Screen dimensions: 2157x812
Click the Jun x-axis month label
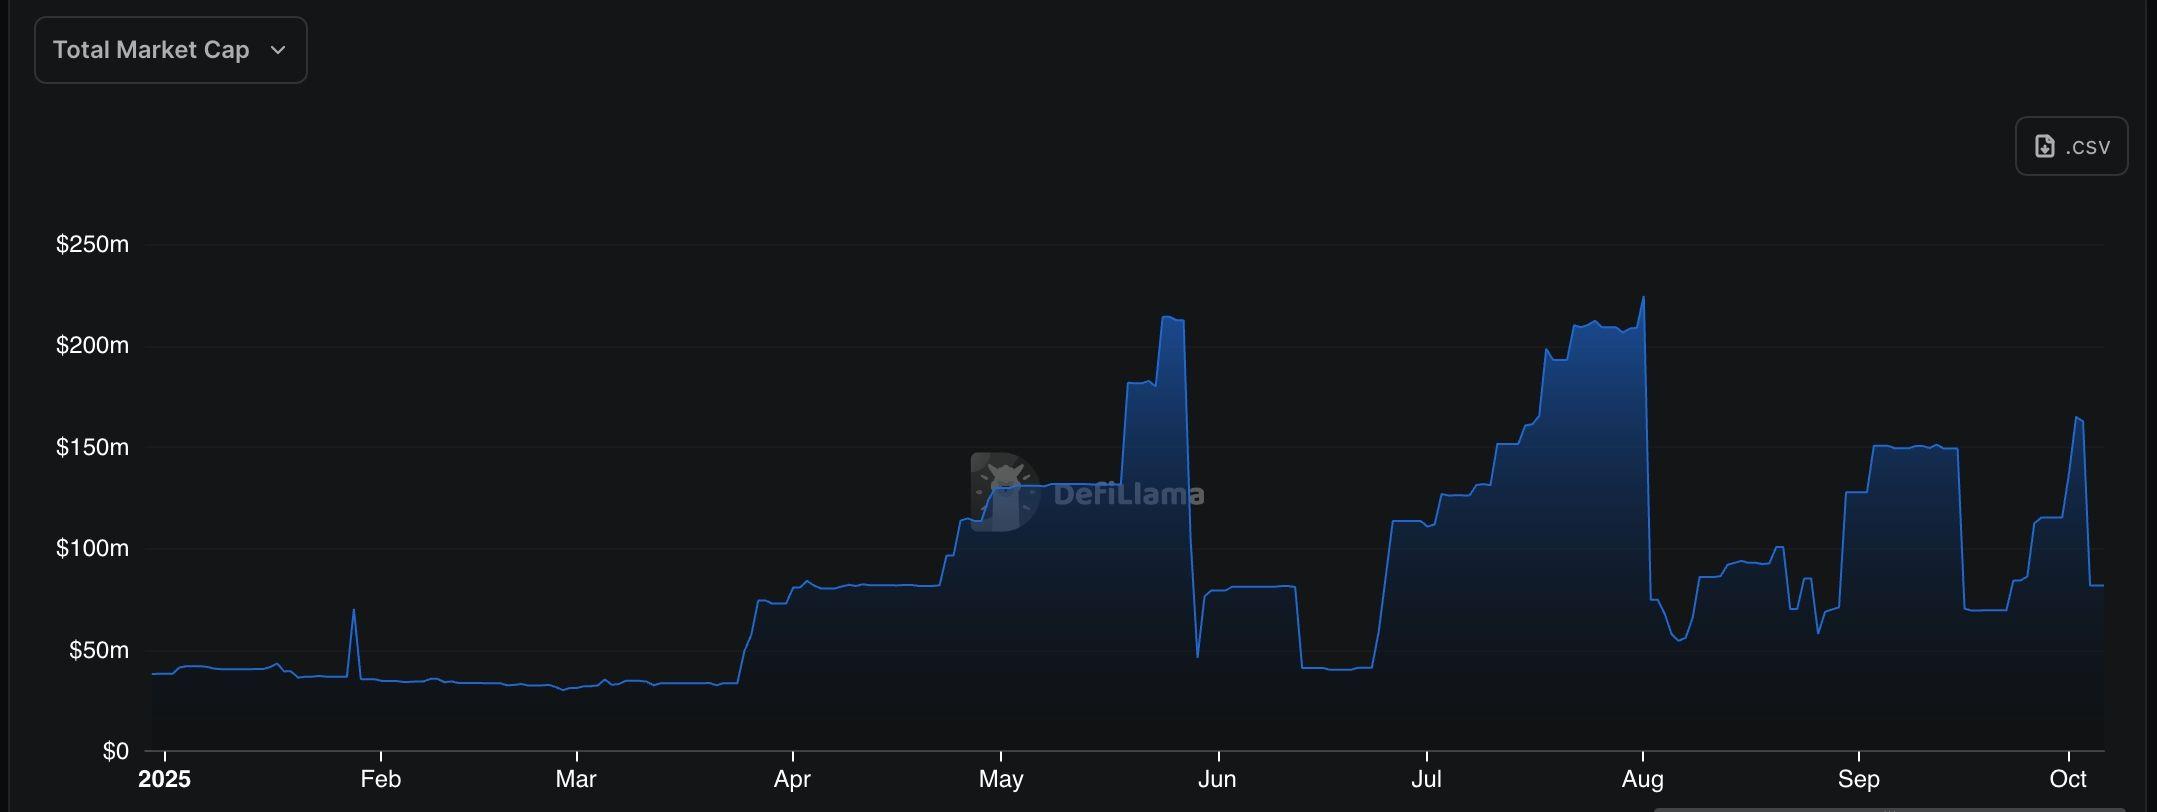pos(1217,779)
